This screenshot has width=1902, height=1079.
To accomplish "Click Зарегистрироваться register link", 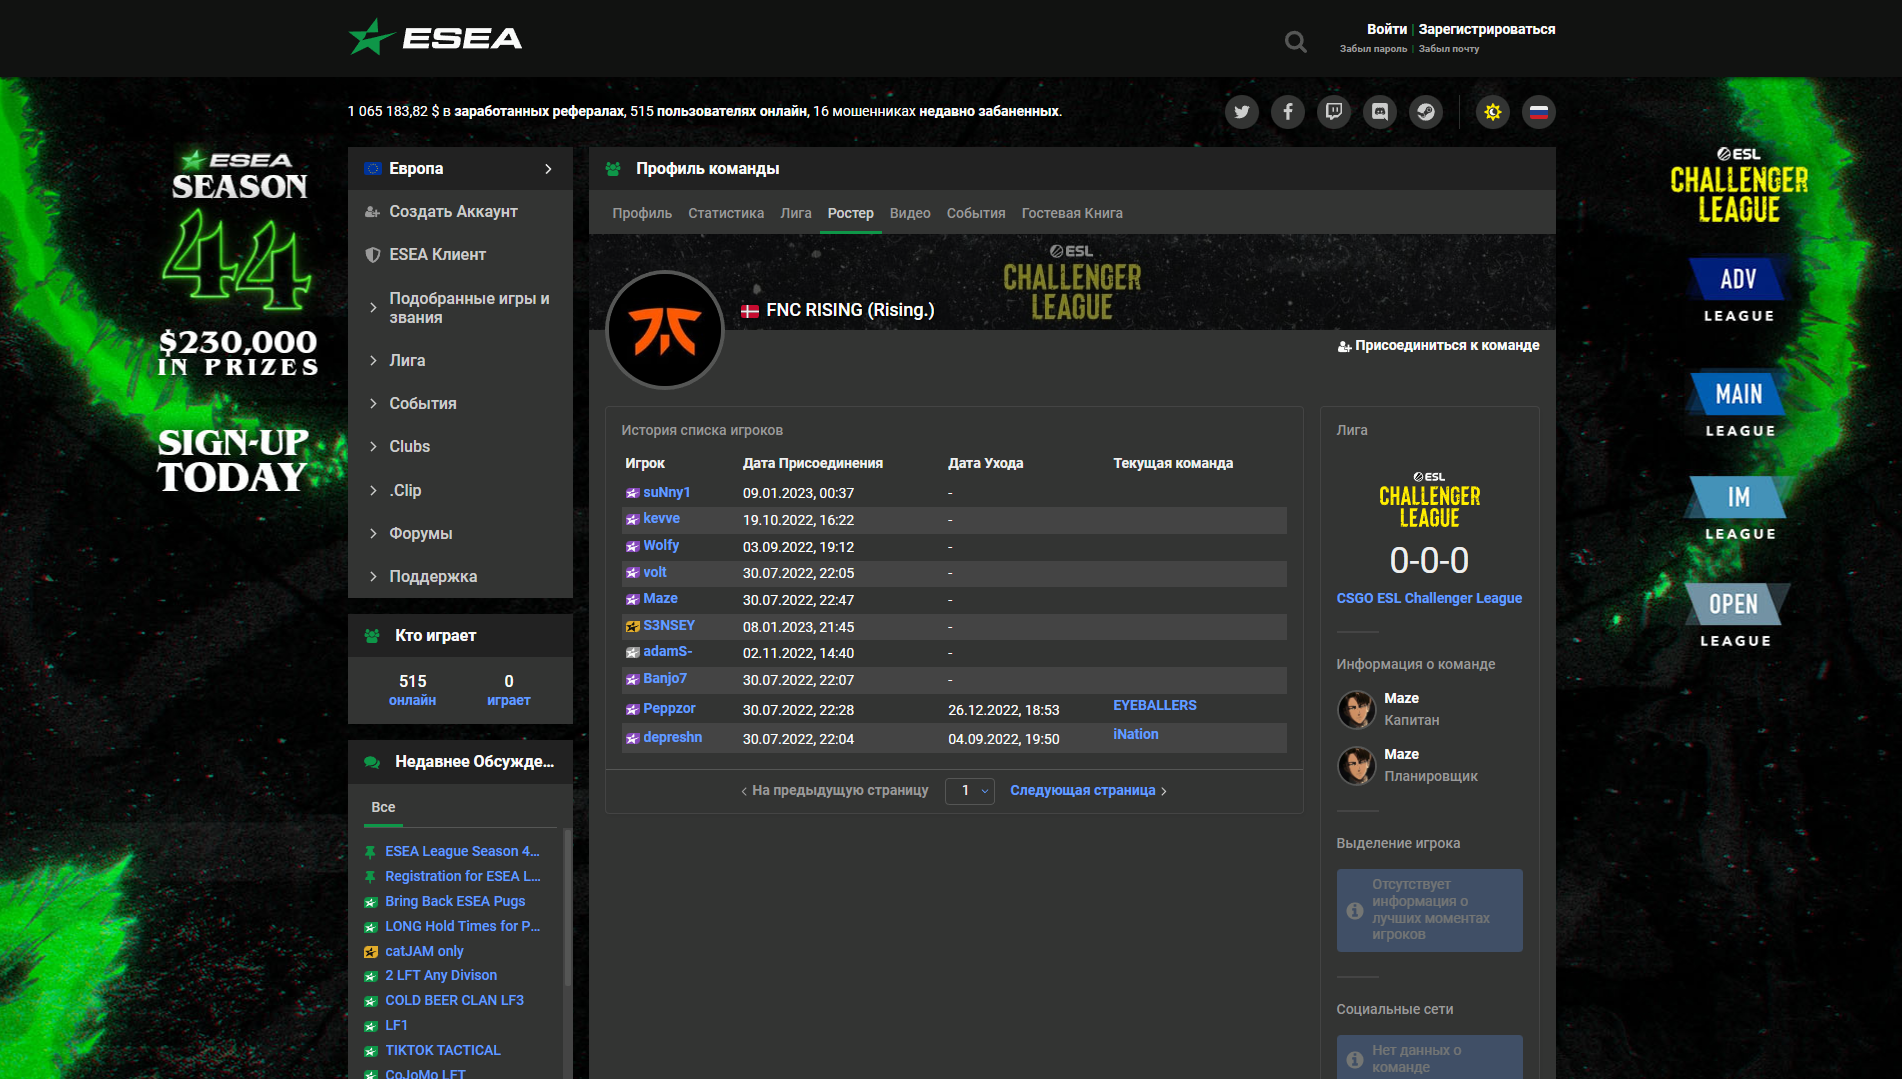I will [x=1487, y=29].
